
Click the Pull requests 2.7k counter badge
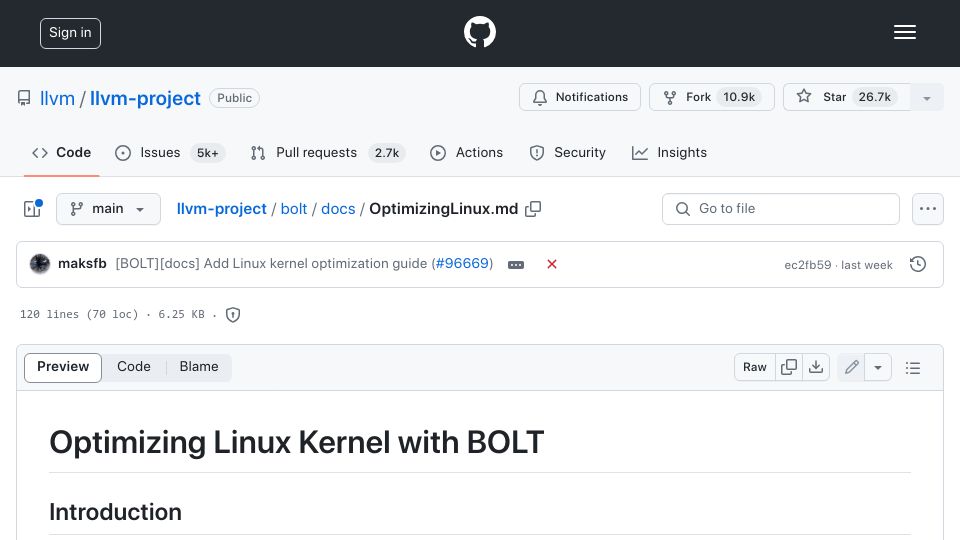tap(387, 153)
